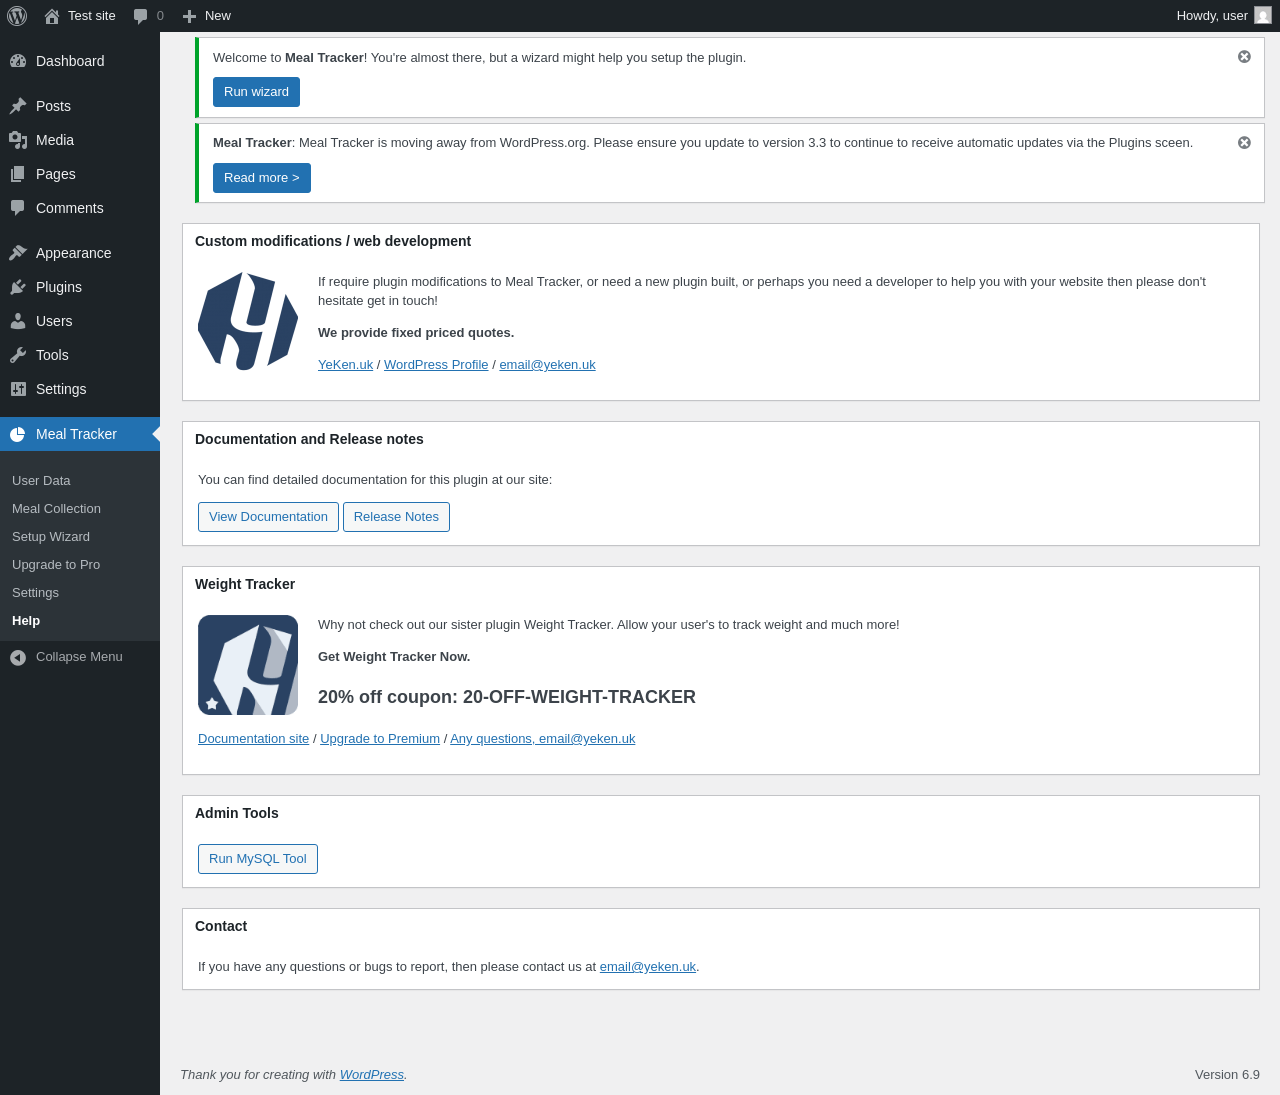The width and height of the screenshot is (1280, 1095).
Task: Click the Comments icon in sidebar
Action: [x=18, y=208]
